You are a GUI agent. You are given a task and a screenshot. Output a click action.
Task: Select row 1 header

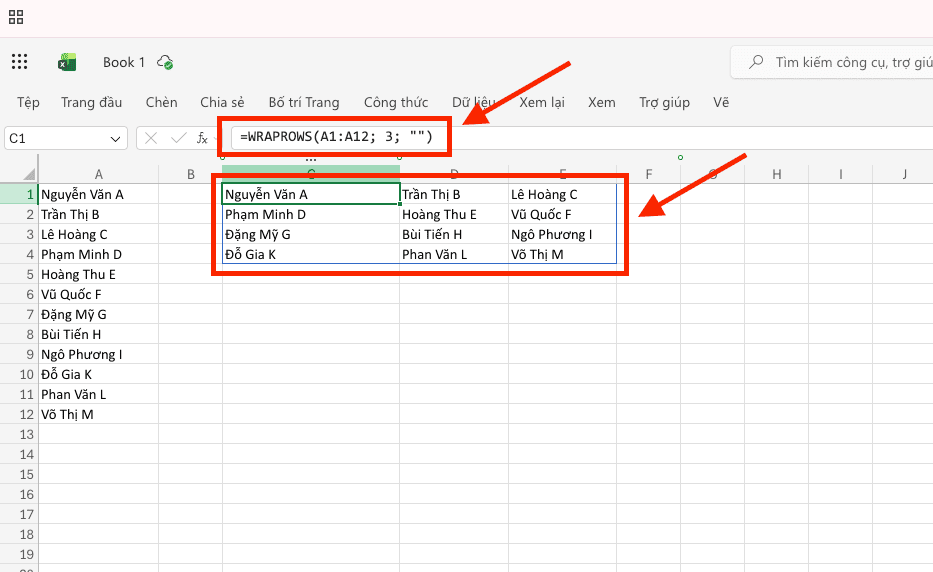(x=19, y=194)
